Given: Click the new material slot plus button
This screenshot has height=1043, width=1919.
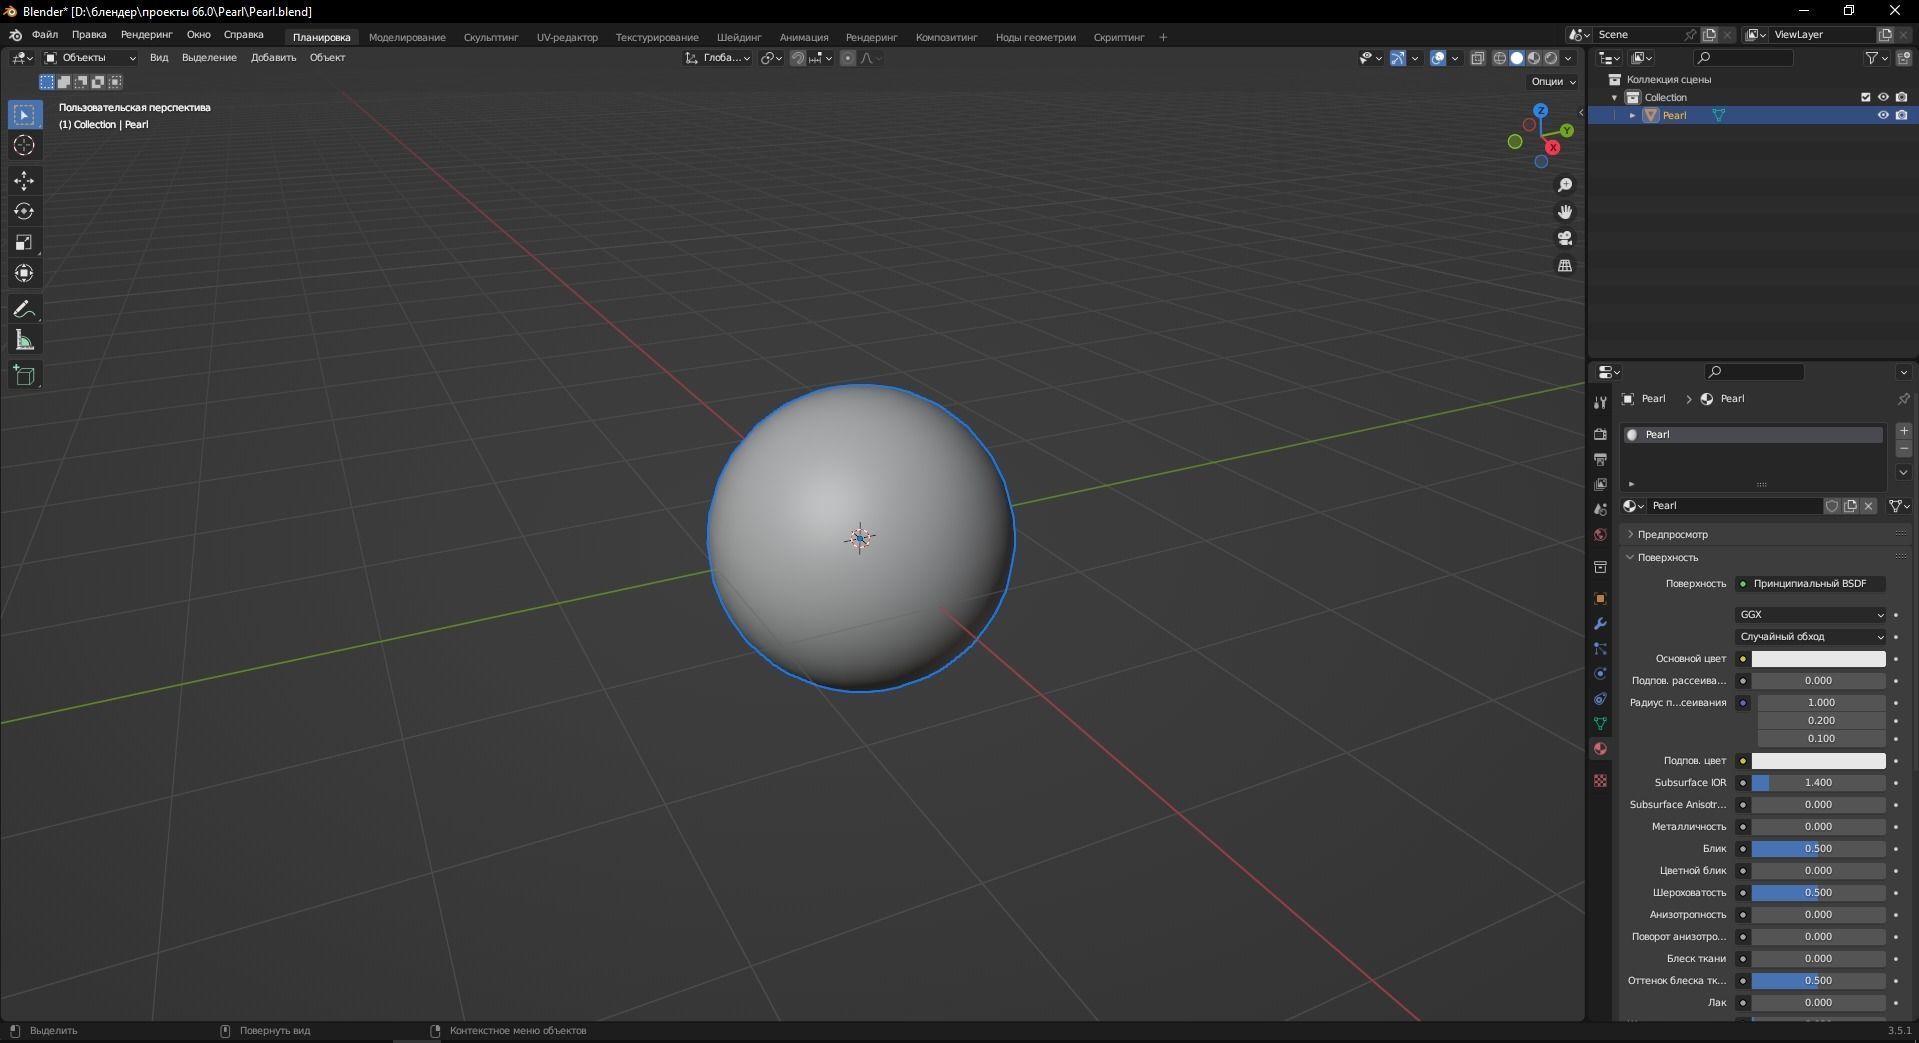Looking at the screenshot, I should pos(1903,430).
